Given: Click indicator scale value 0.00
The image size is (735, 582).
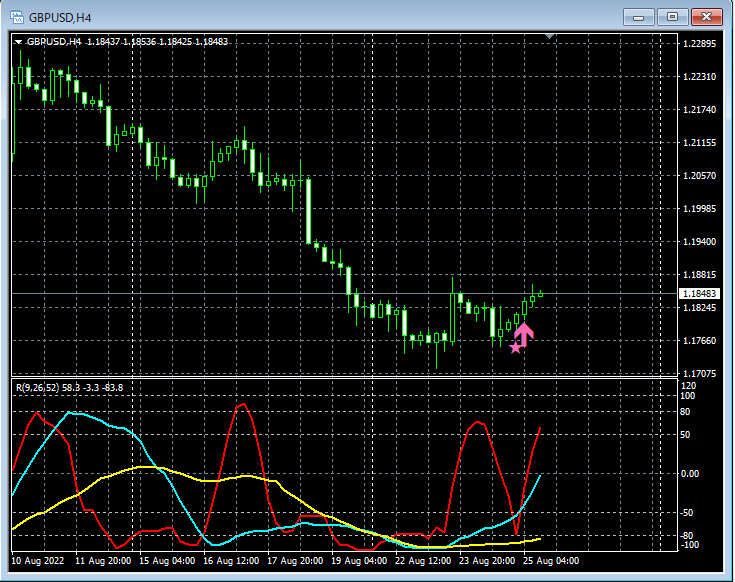Looking at the screenshot, I should 690,474.
